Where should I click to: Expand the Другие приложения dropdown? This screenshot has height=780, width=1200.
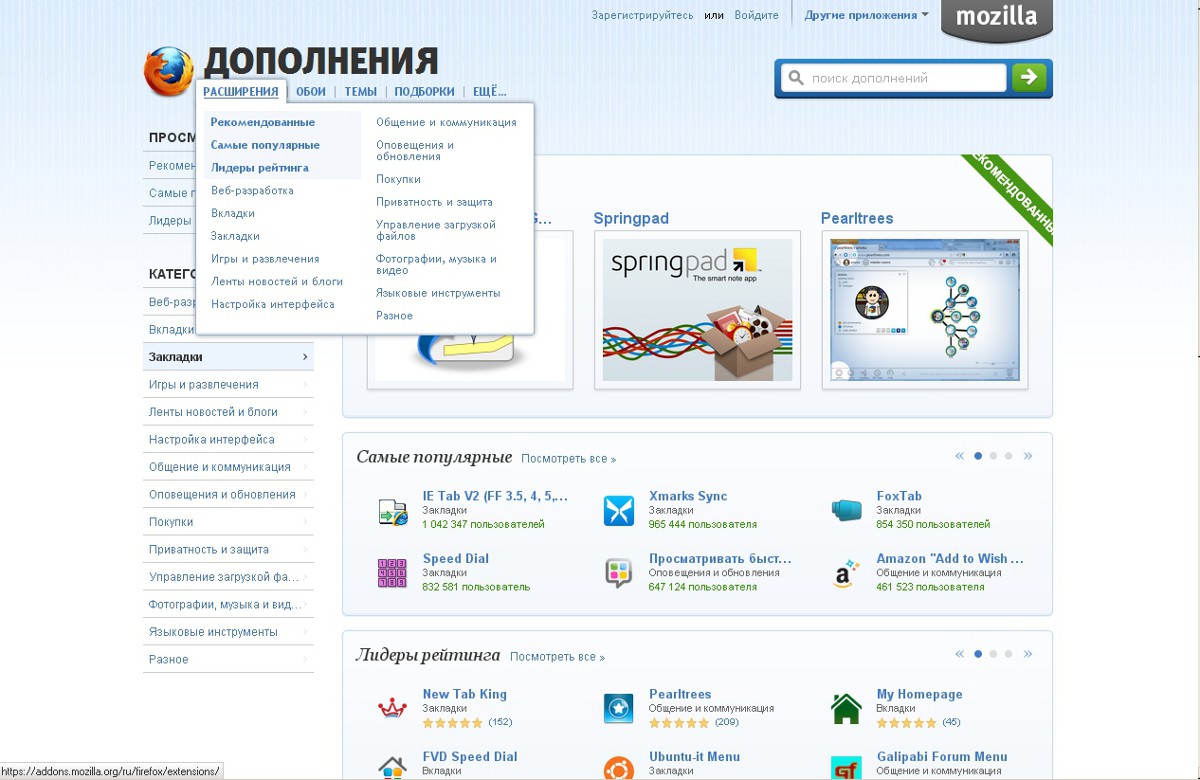coord(866,15)
